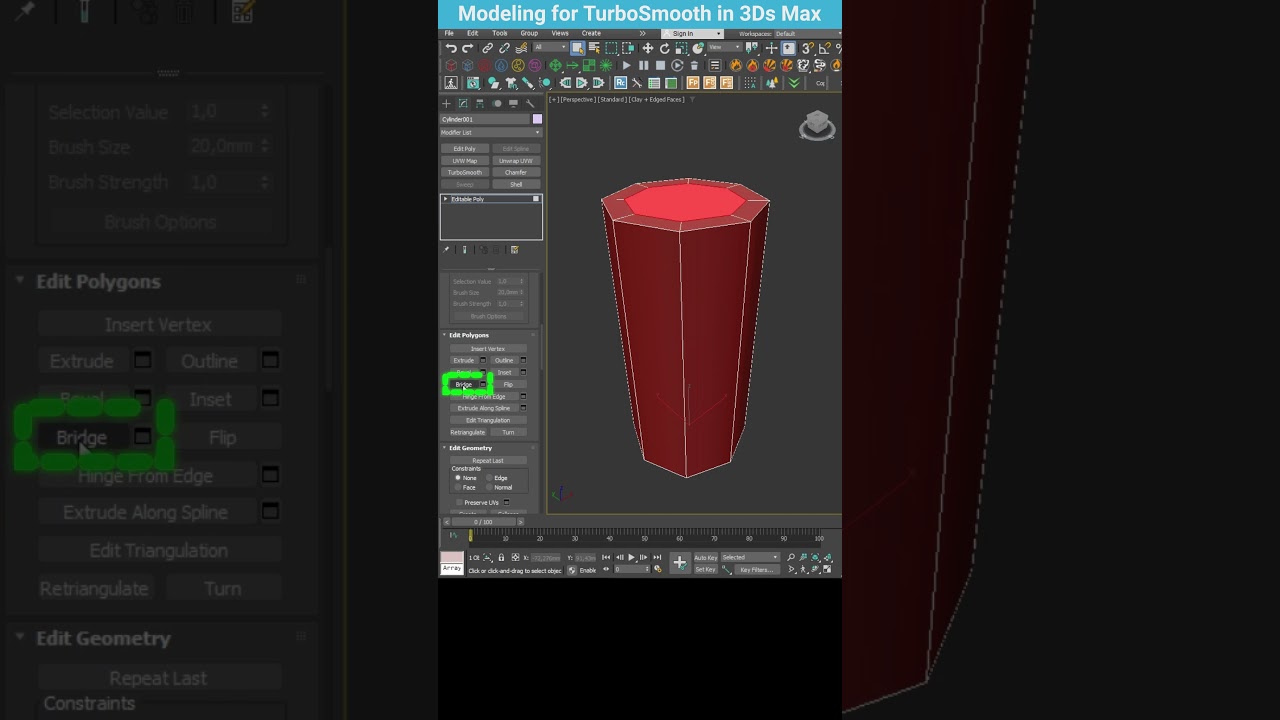The width and height of the screenshot is (1280, 720).
Task: Expand the menu bar overflow chevron
Action: (642, 33)
